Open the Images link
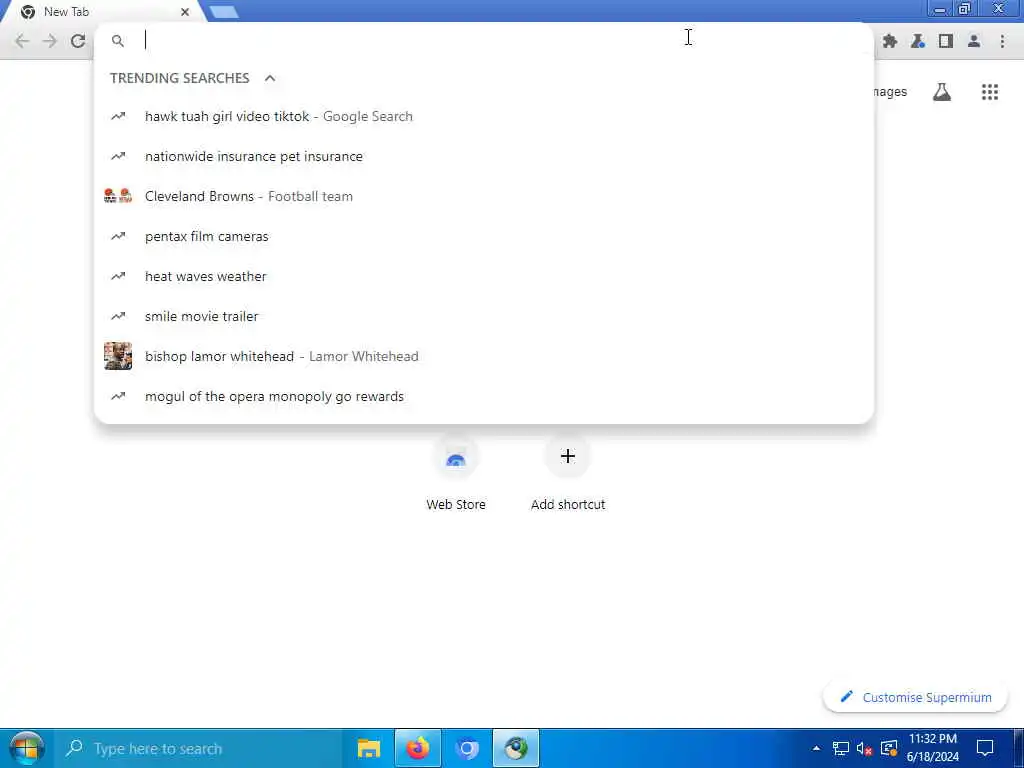The height and width of the screenshot is (768, 1024). point(889,92)
